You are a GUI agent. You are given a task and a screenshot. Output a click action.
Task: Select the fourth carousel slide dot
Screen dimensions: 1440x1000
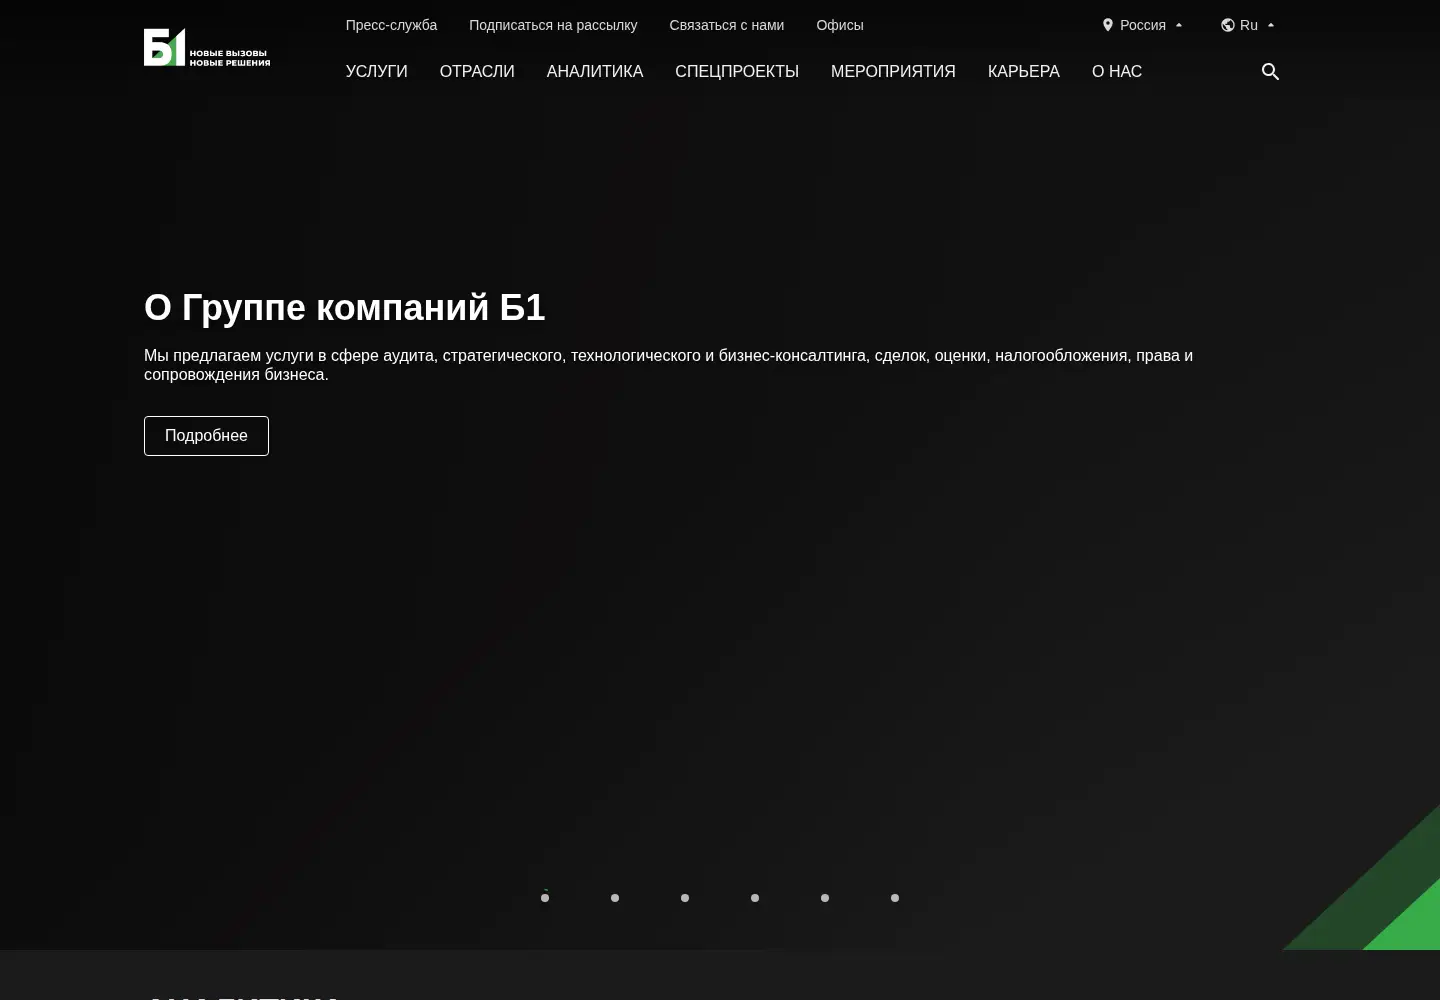[x=755, y=898]
